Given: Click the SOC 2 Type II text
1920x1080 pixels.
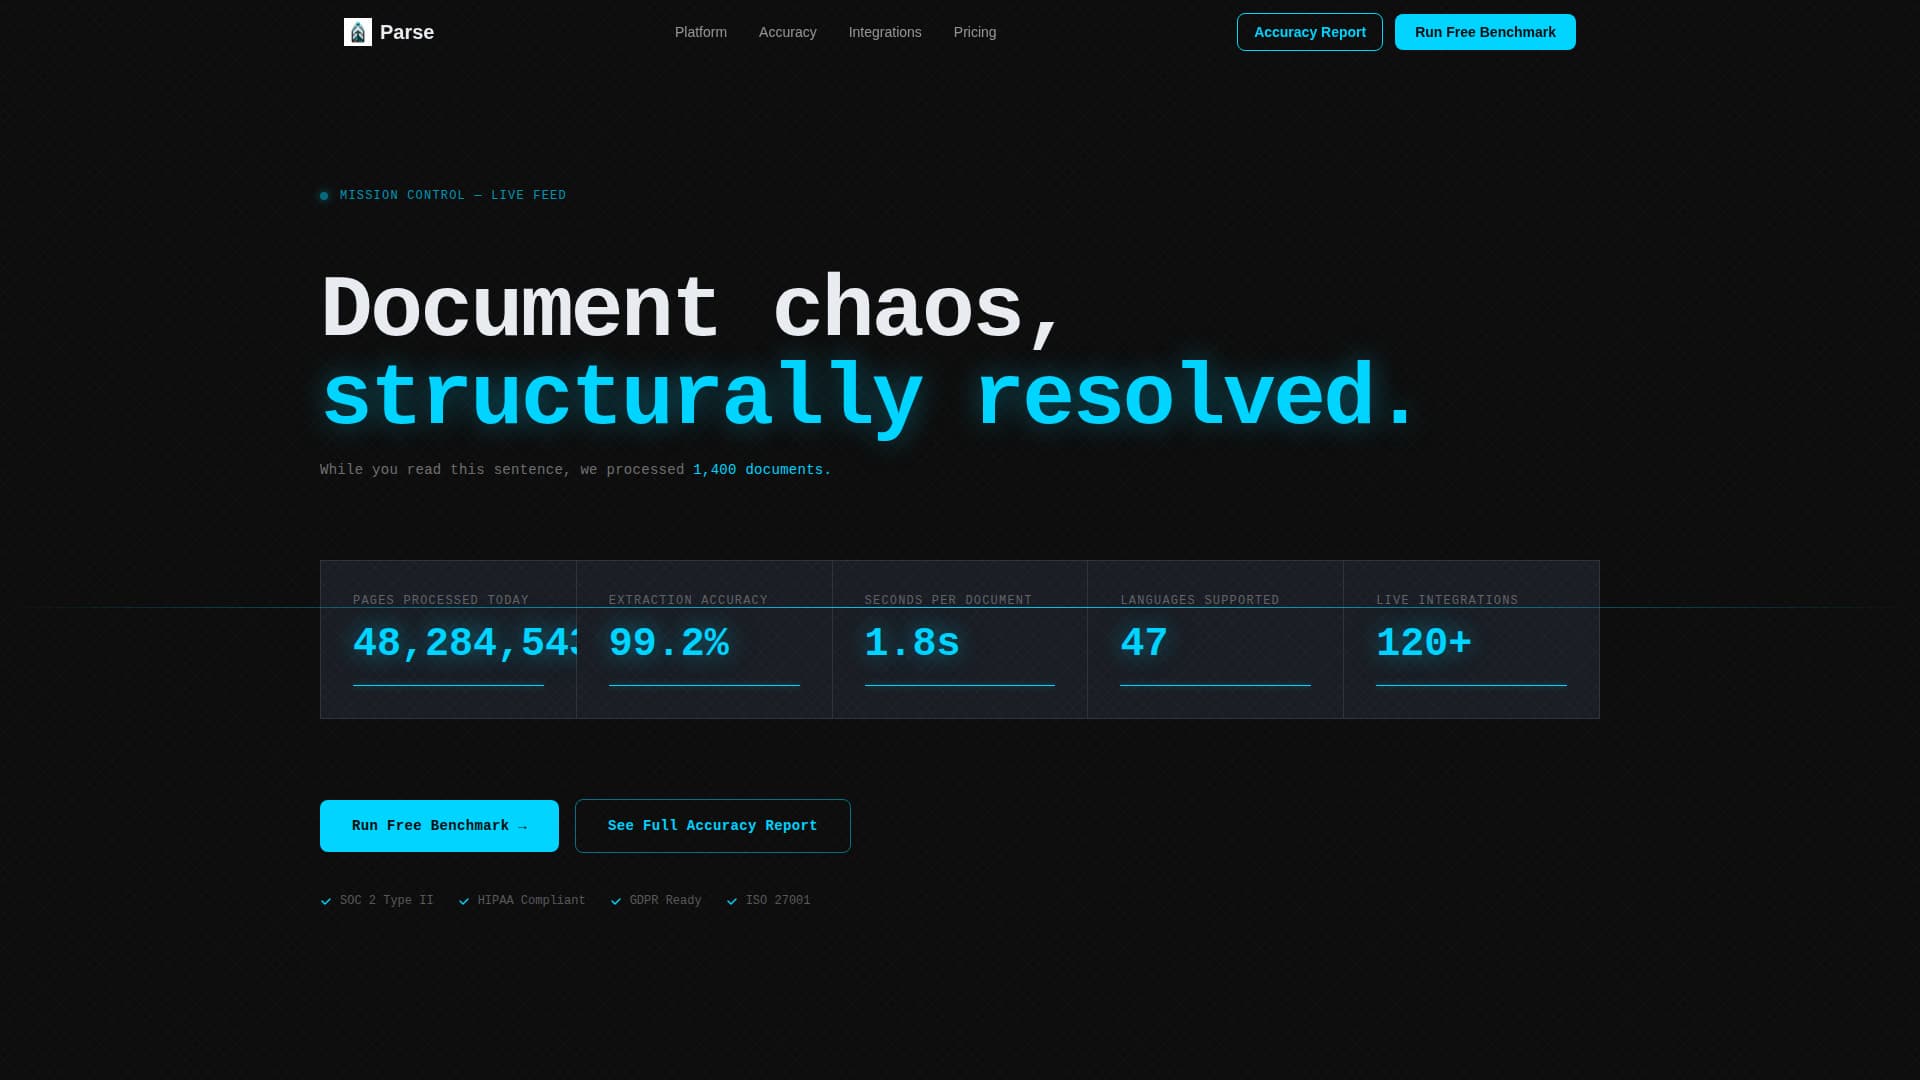Looking at the screenshot, I should tap(387, 900).
